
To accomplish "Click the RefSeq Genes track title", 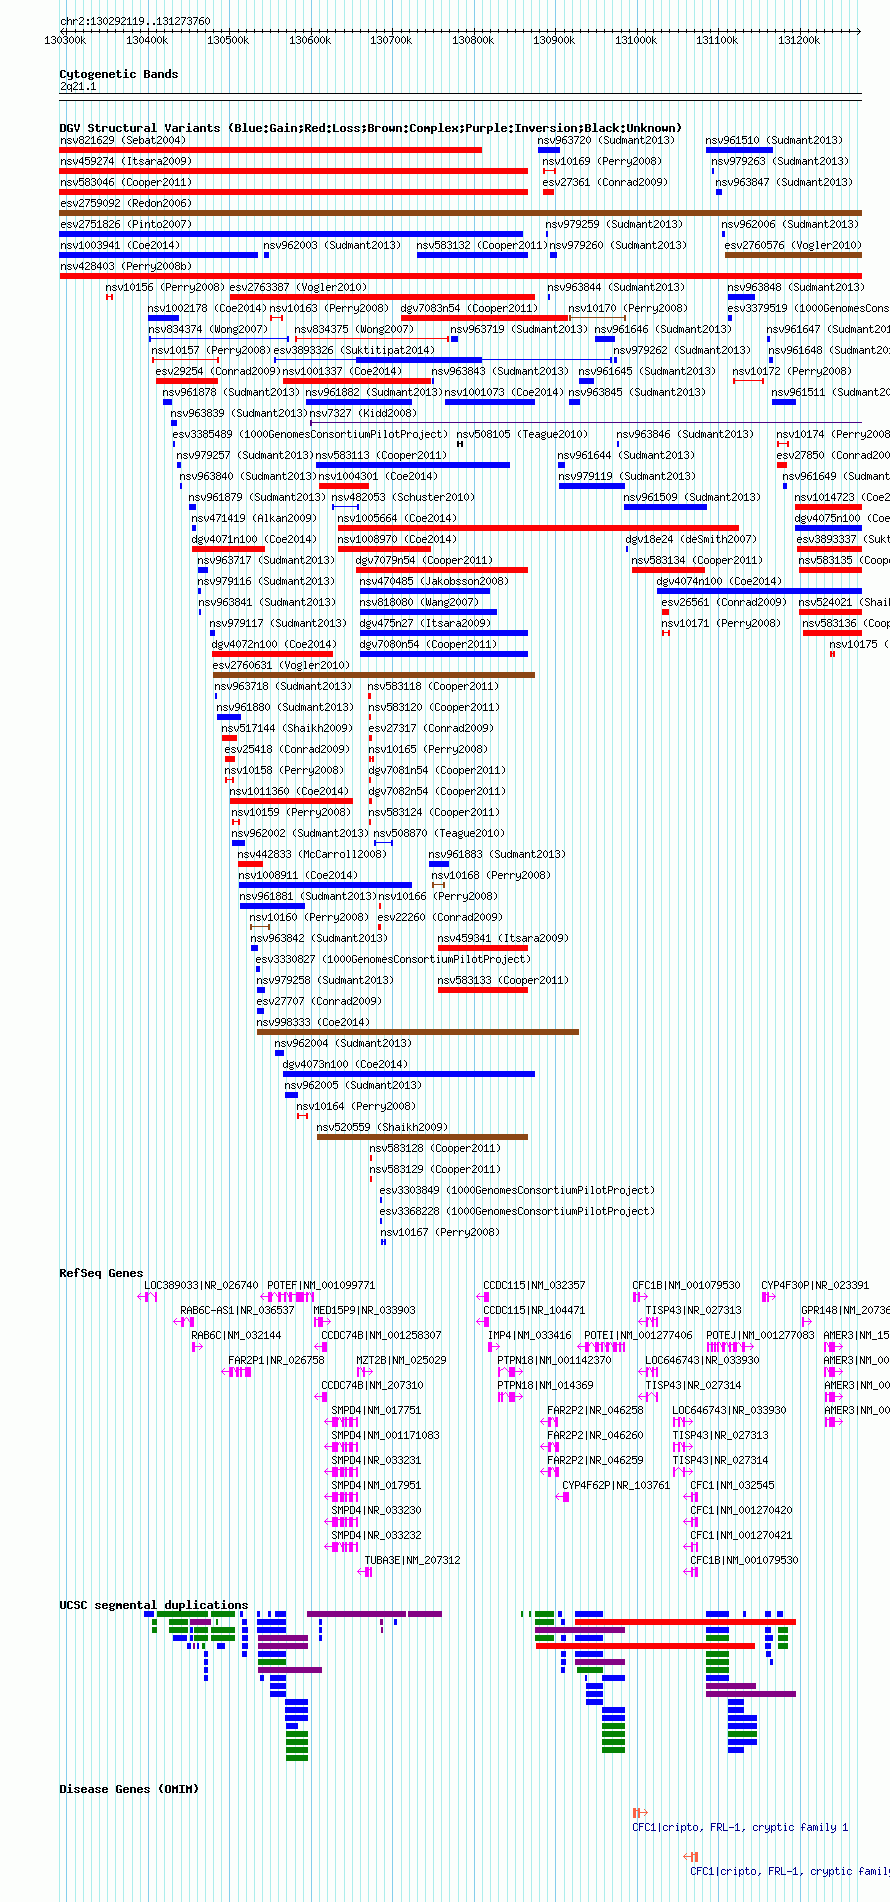I will click(101, 1273).
